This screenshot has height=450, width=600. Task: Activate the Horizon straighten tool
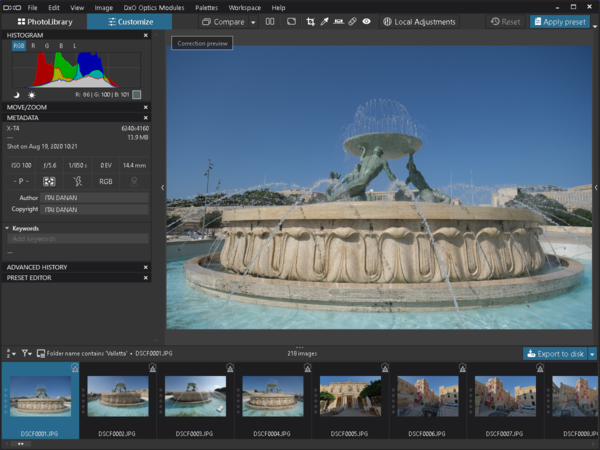click(x=338, y=21)
